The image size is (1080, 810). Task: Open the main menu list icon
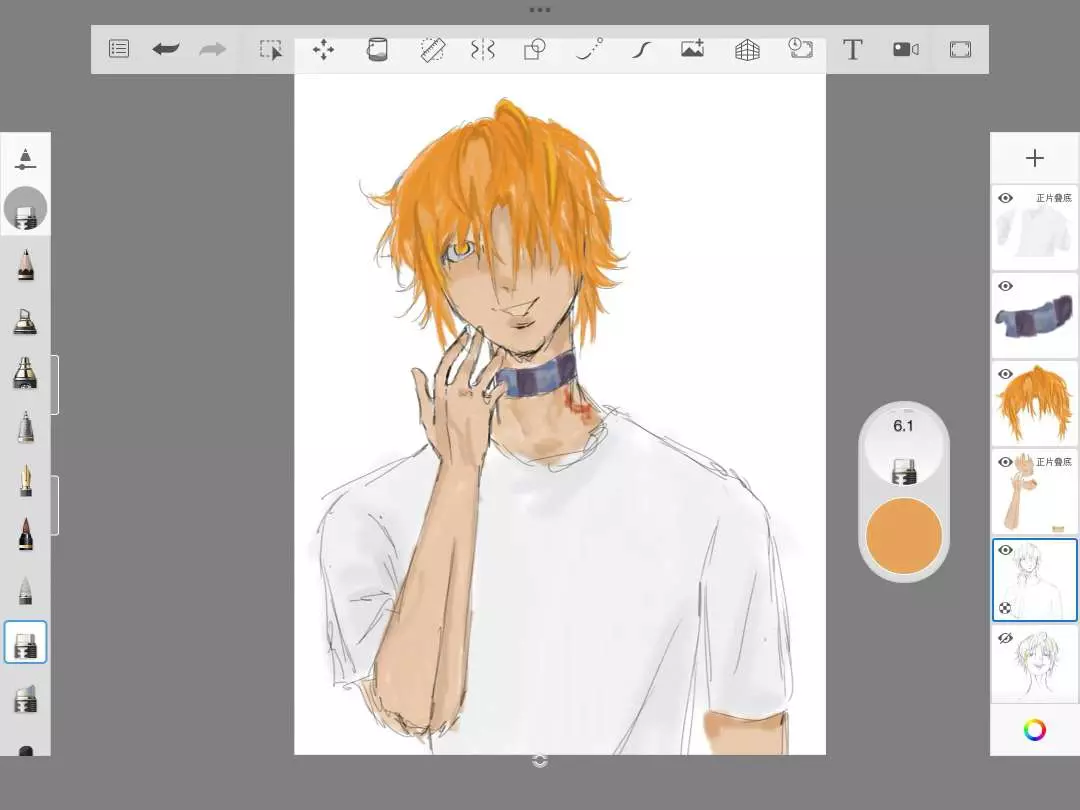click(x=119, y=49)
